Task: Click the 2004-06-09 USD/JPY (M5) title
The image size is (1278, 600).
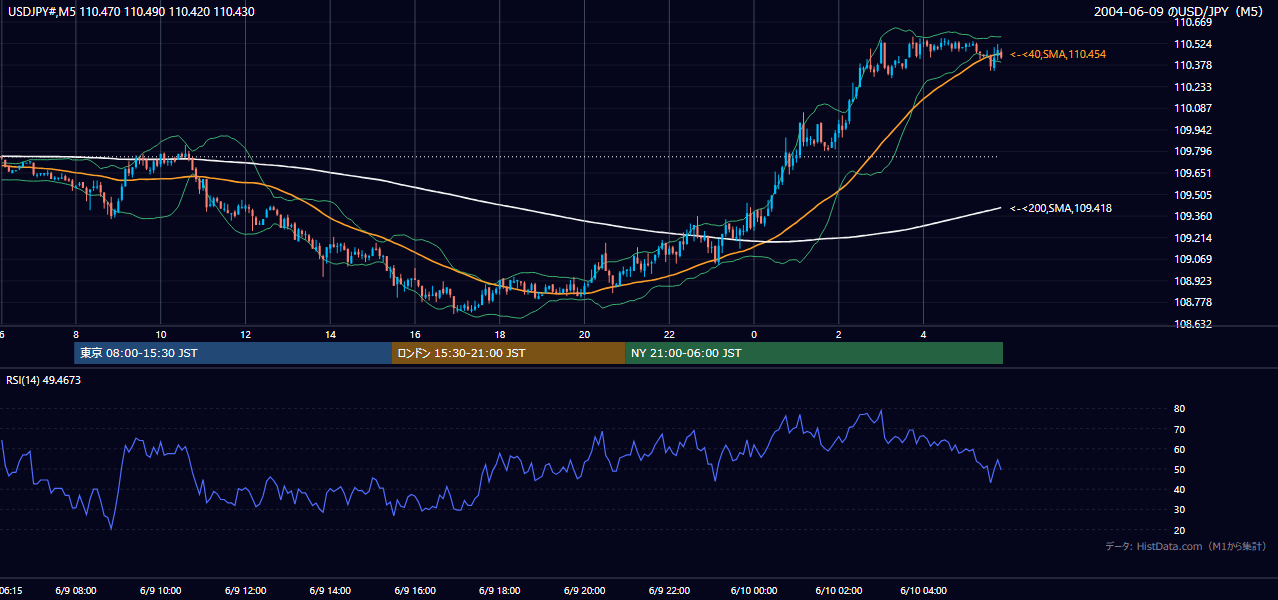Action: coord(1180,11)
